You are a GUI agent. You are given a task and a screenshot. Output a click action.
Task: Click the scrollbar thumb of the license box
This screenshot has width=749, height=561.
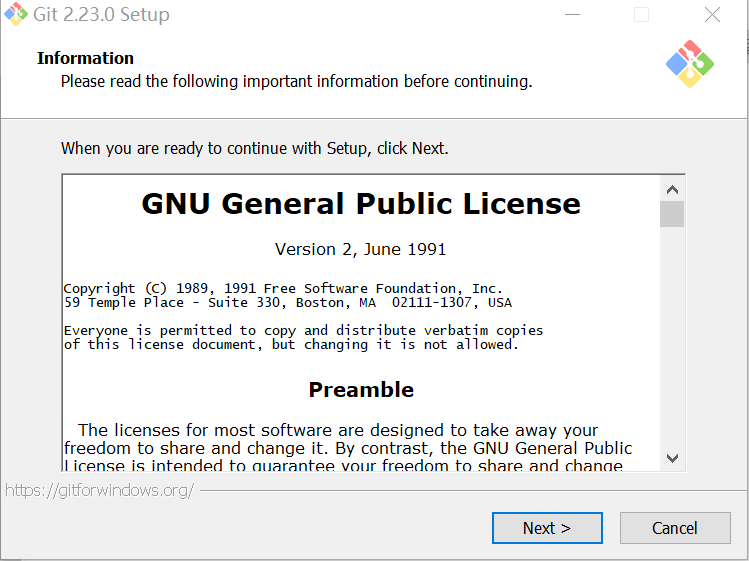(x=672, y=214)
